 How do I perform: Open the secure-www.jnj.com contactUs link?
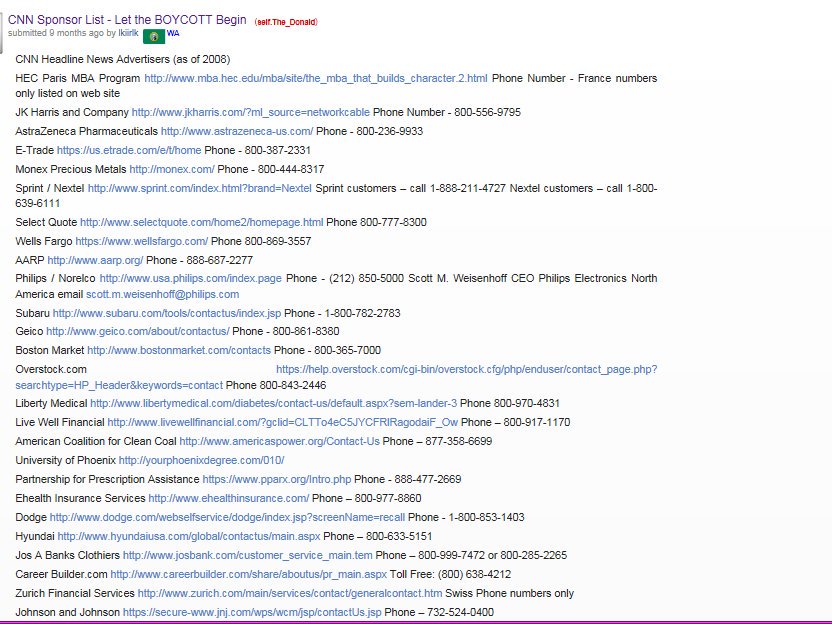click(x=252, y=613)
